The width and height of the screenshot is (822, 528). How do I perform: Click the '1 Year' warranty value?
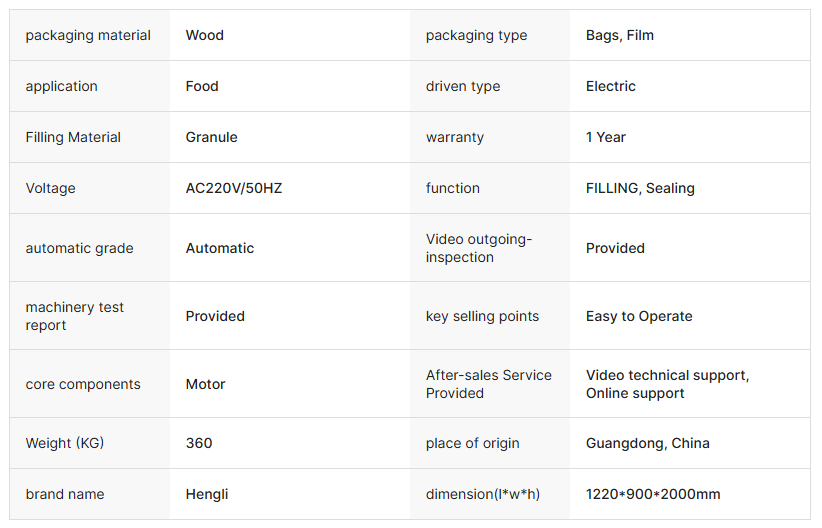[x=605, y=137]
